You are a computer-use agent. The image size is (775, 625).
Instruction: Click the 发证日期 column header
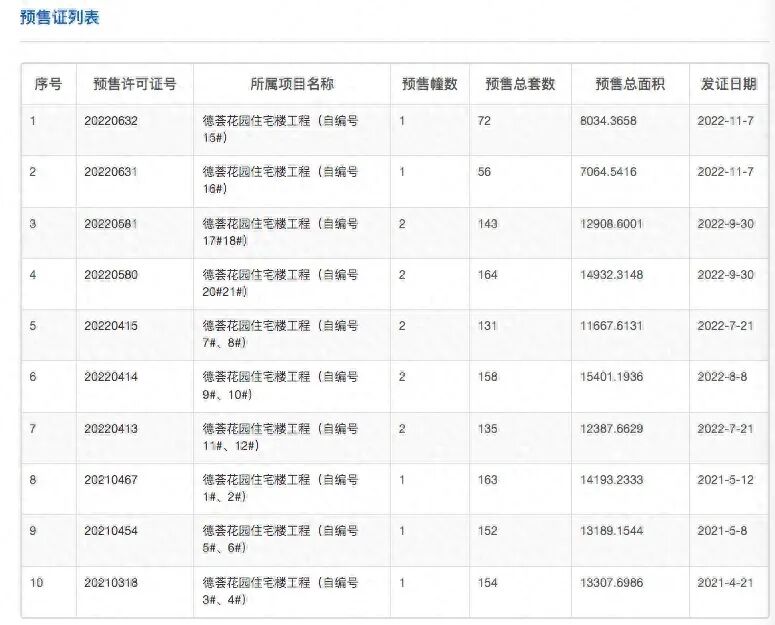[x=729, y=84]
